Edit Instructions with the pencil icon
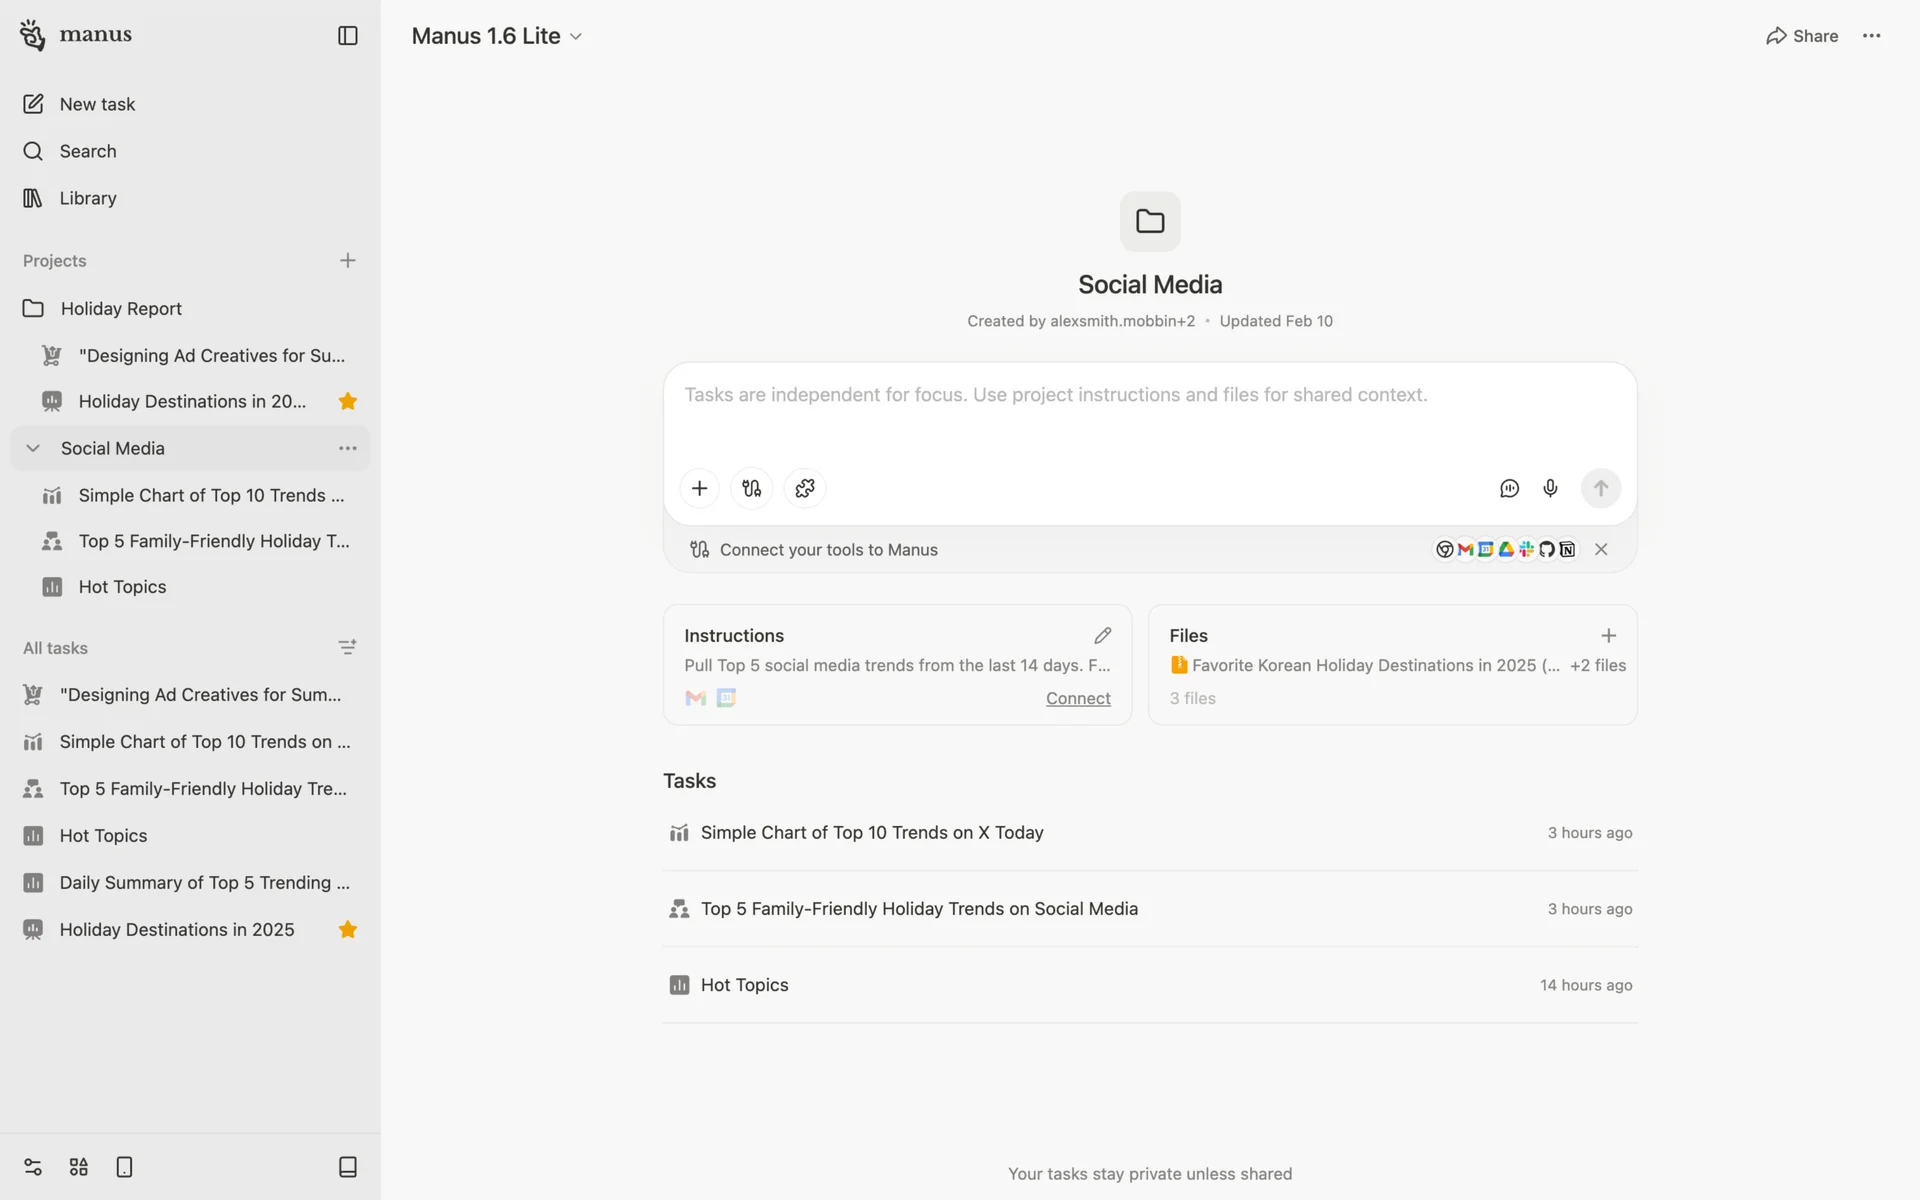Screen dimensions: 1920x1200 point(1102,636)
